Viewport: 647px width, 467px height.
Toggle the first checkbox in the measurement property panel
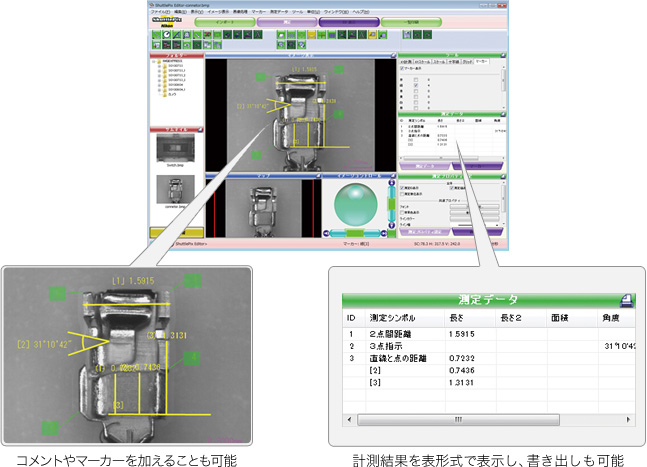pos(402,187)
